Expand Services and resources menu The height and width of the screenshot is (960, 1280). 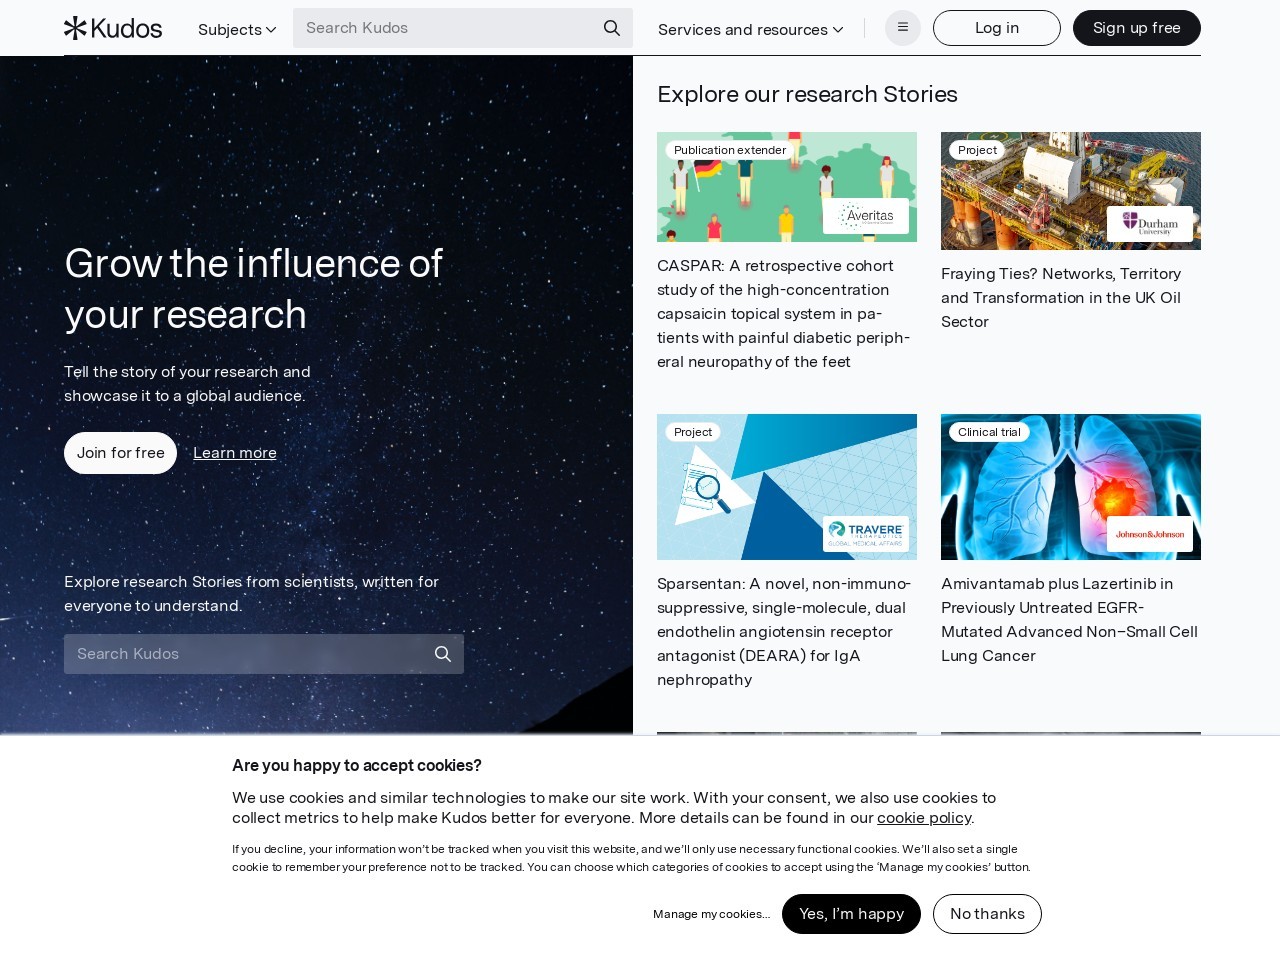750,30
